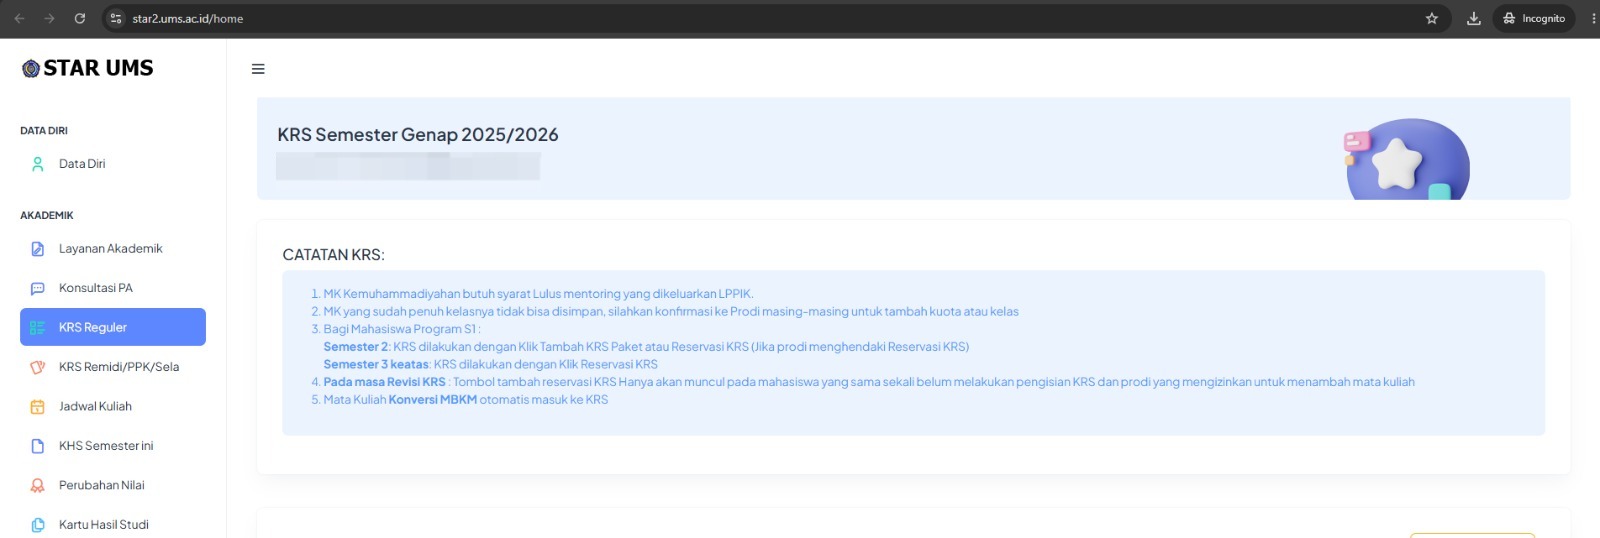
Task: Click bold Semester 3 keatas text
Action: [x=376, y=364]
